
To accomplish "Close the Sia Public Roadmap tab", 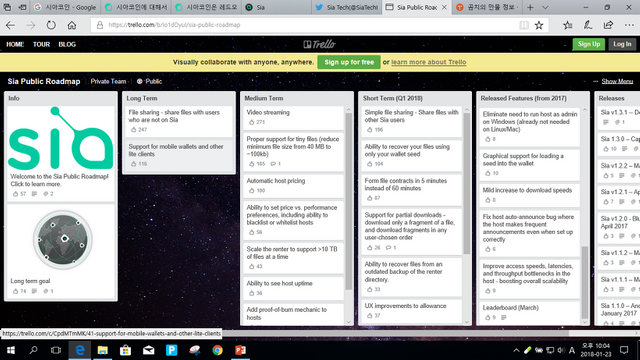I will [x=444, y=7].
